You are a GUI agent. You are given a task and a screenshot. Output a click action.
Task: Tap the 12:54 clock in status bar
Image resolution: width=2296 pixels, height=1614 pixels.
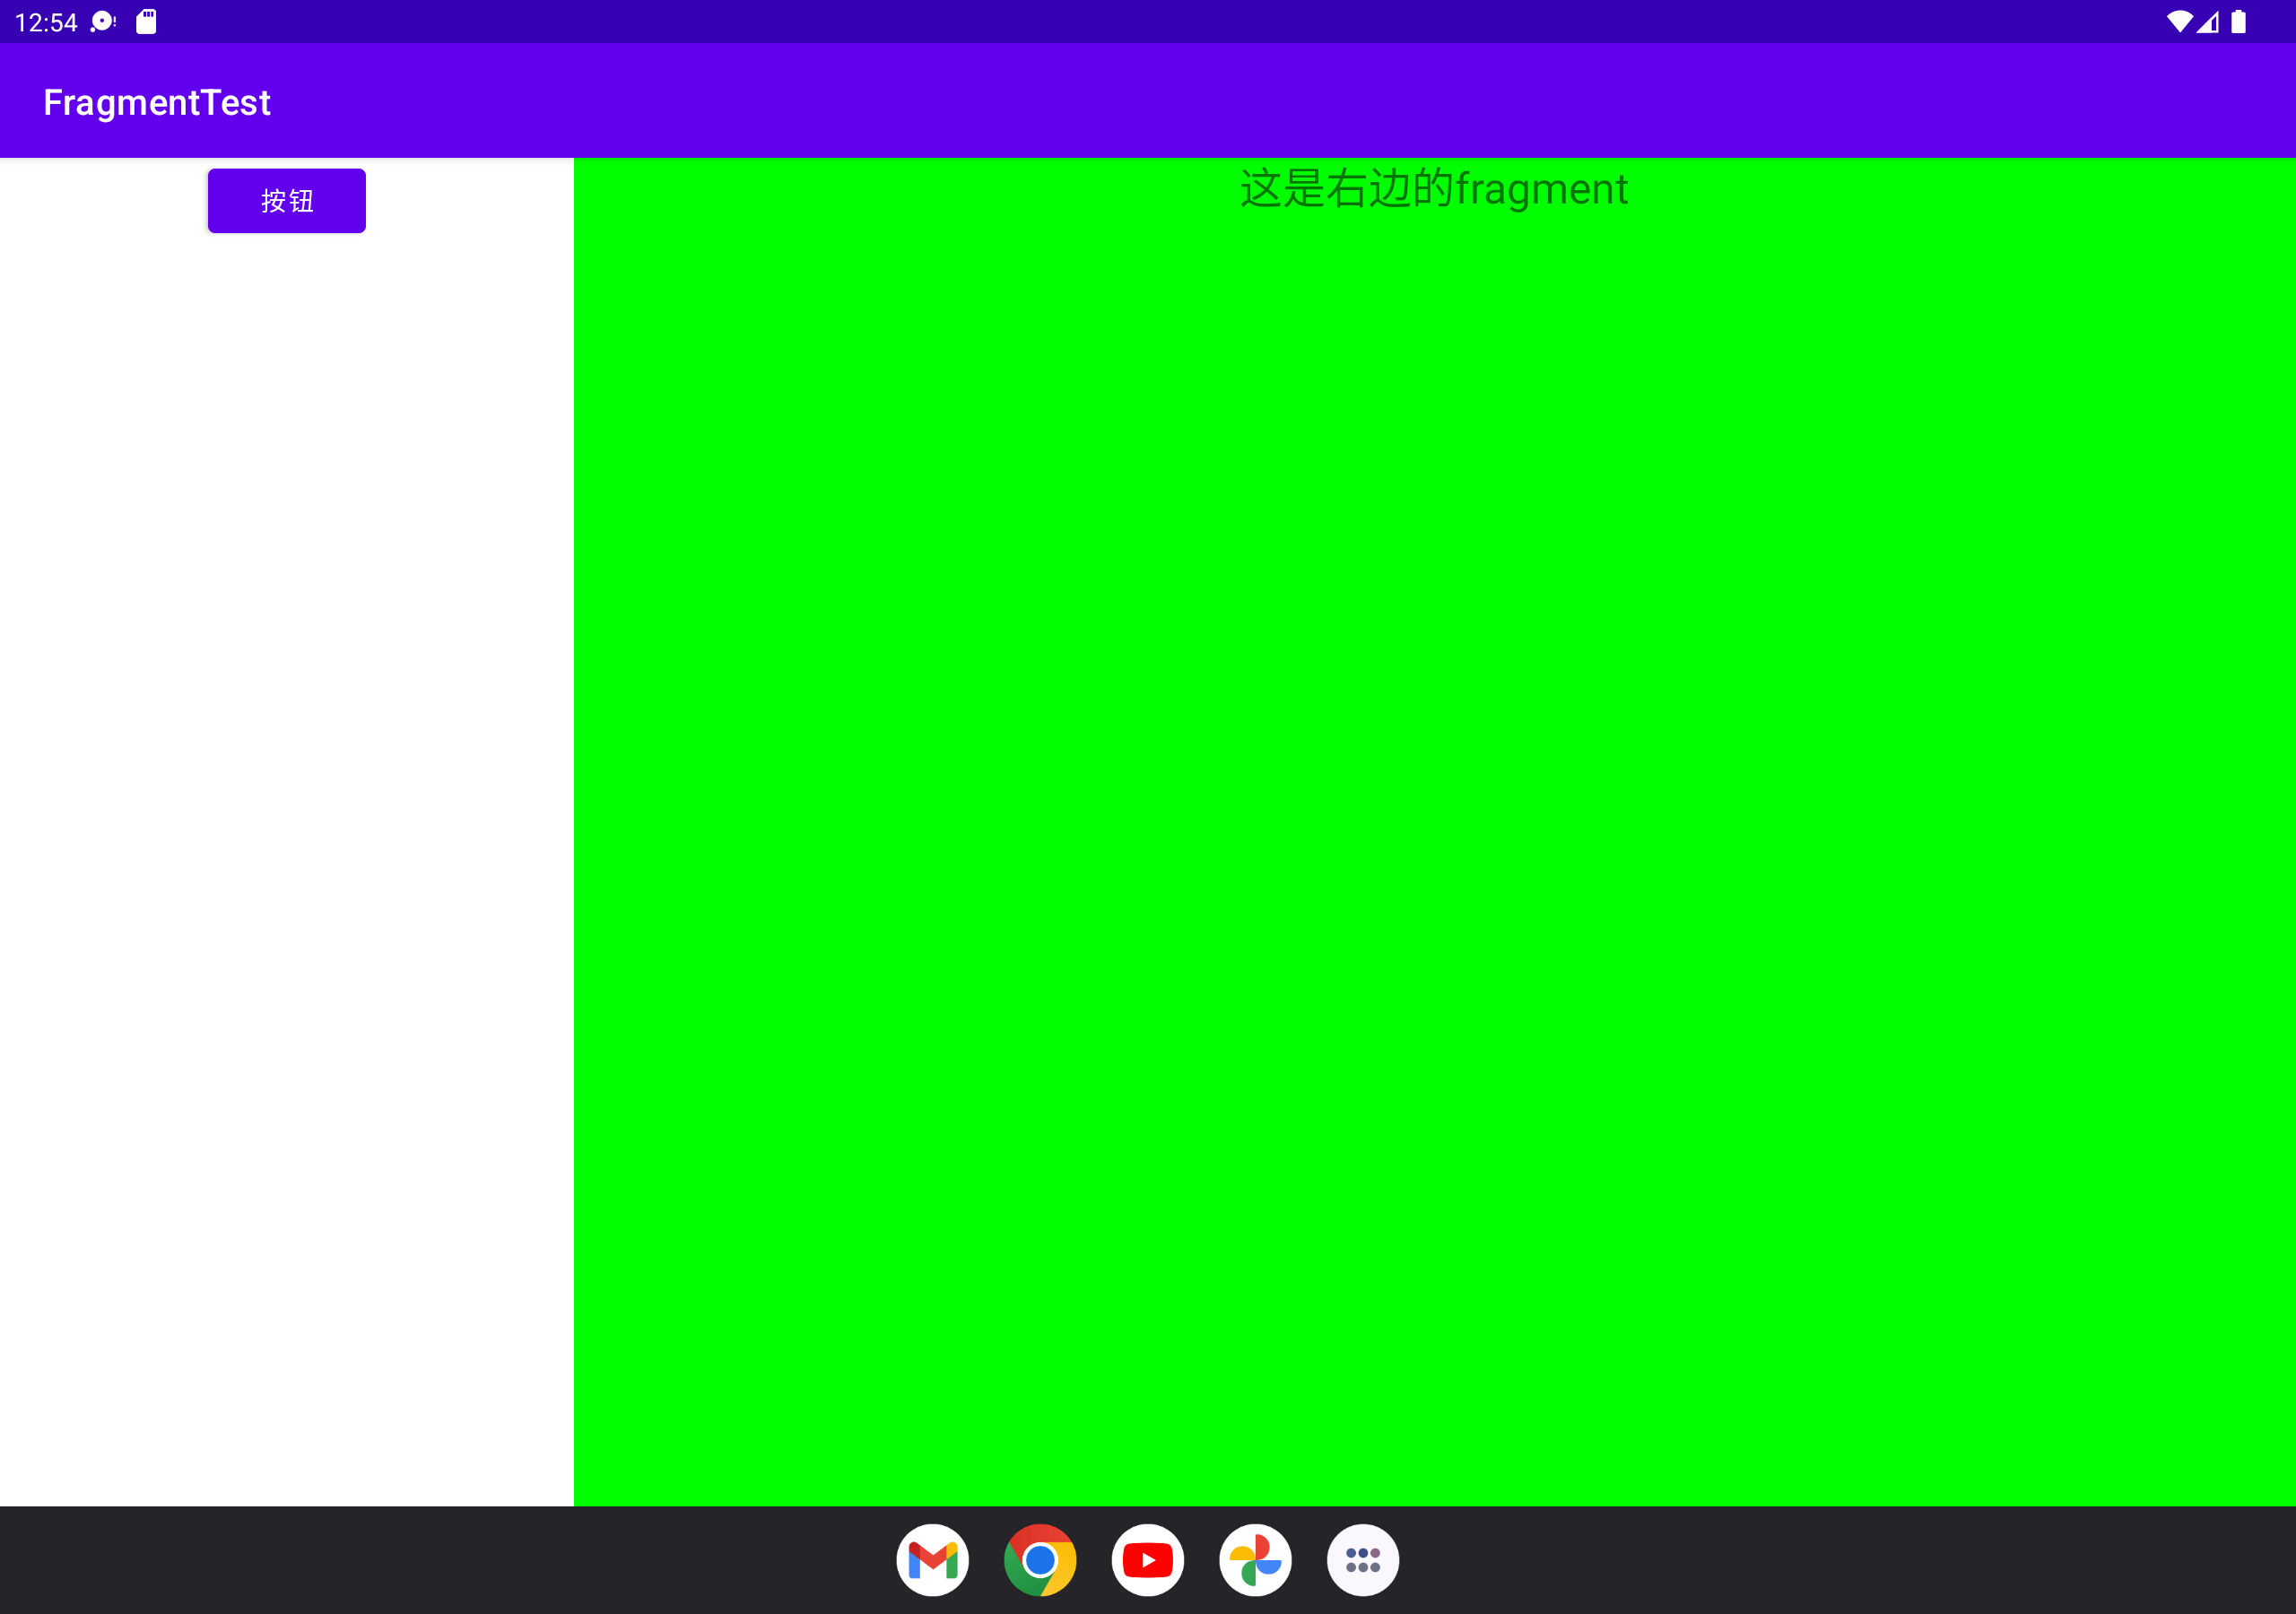(46, 22)
